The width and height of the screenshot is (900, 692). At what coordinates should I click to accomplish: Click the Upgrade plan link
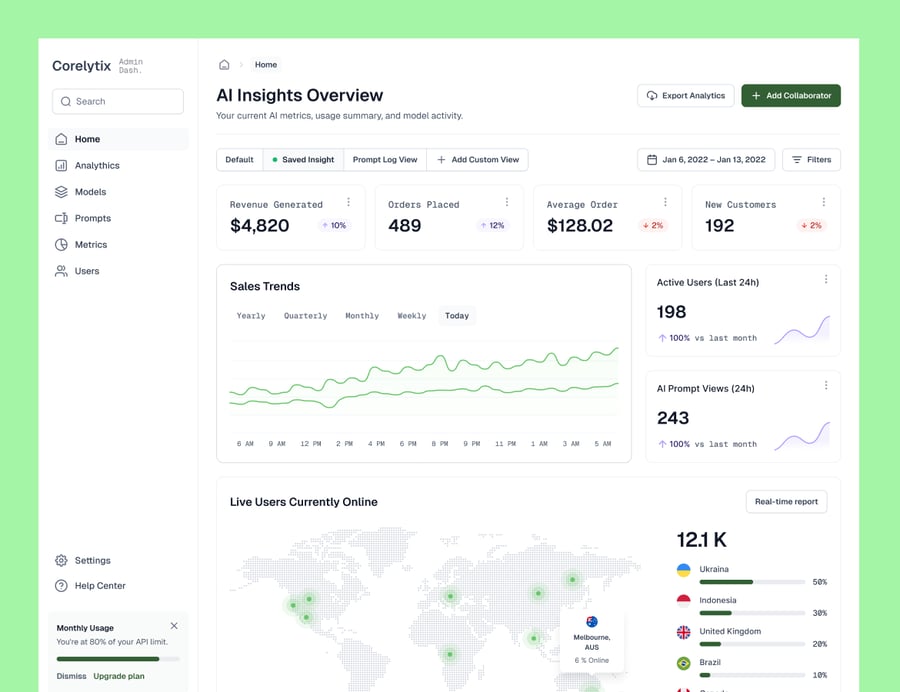click(119, 676)
